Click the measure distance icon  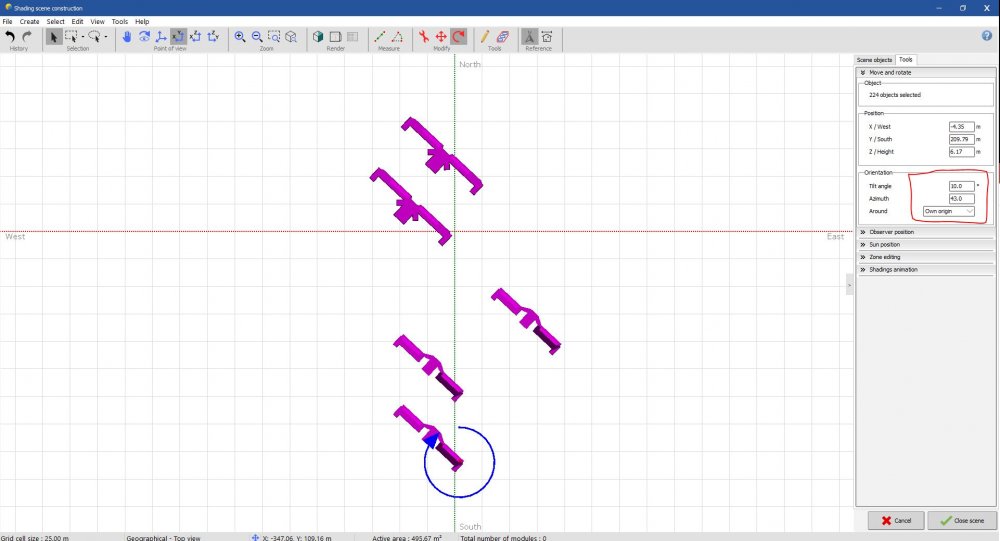[x=380, y=37]
